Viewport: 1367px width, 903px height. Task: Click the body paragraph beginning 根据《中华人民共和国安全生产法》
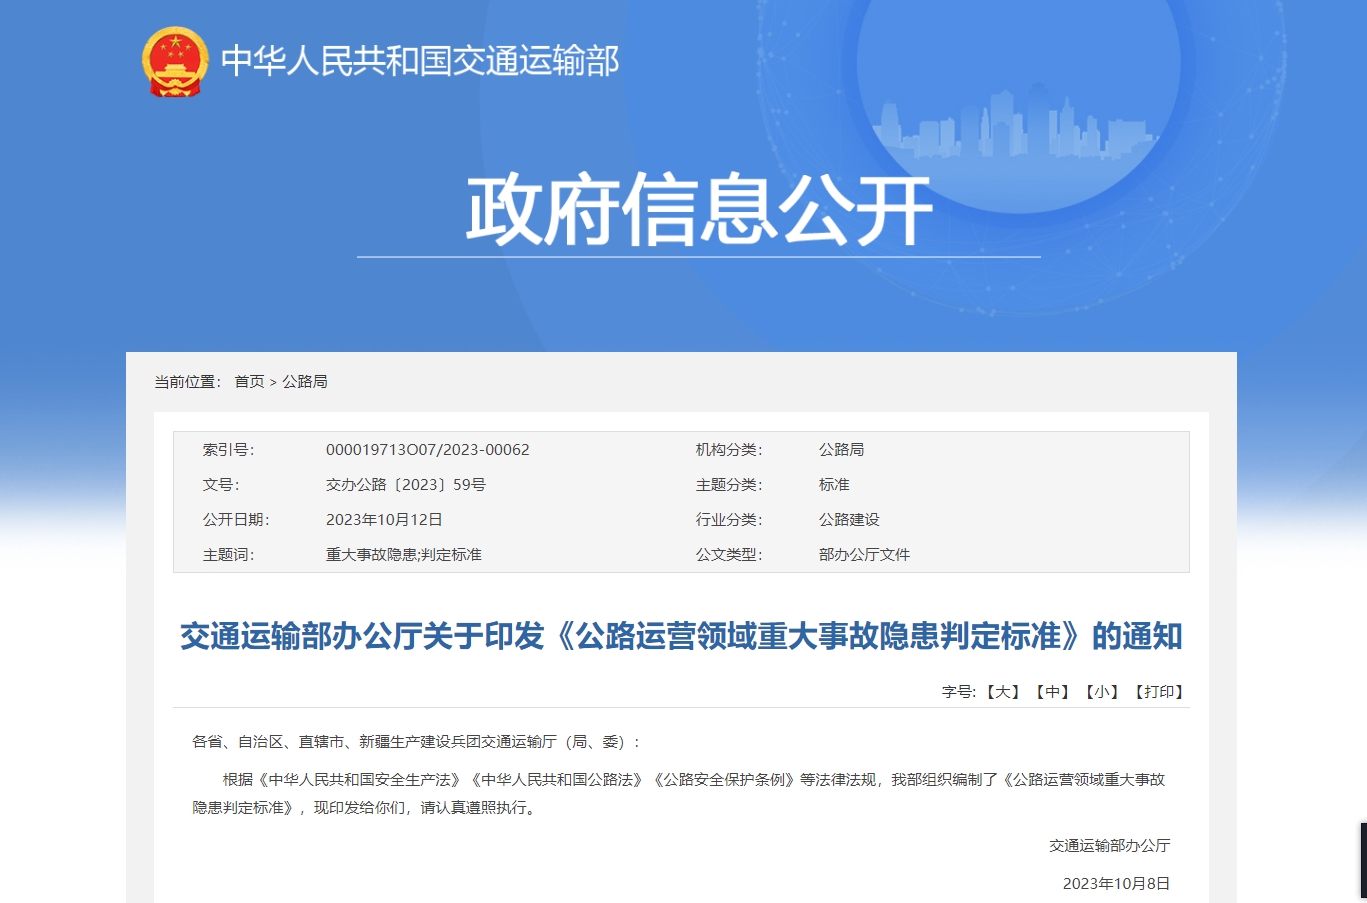pyautogui.click(x=679, y=794)
